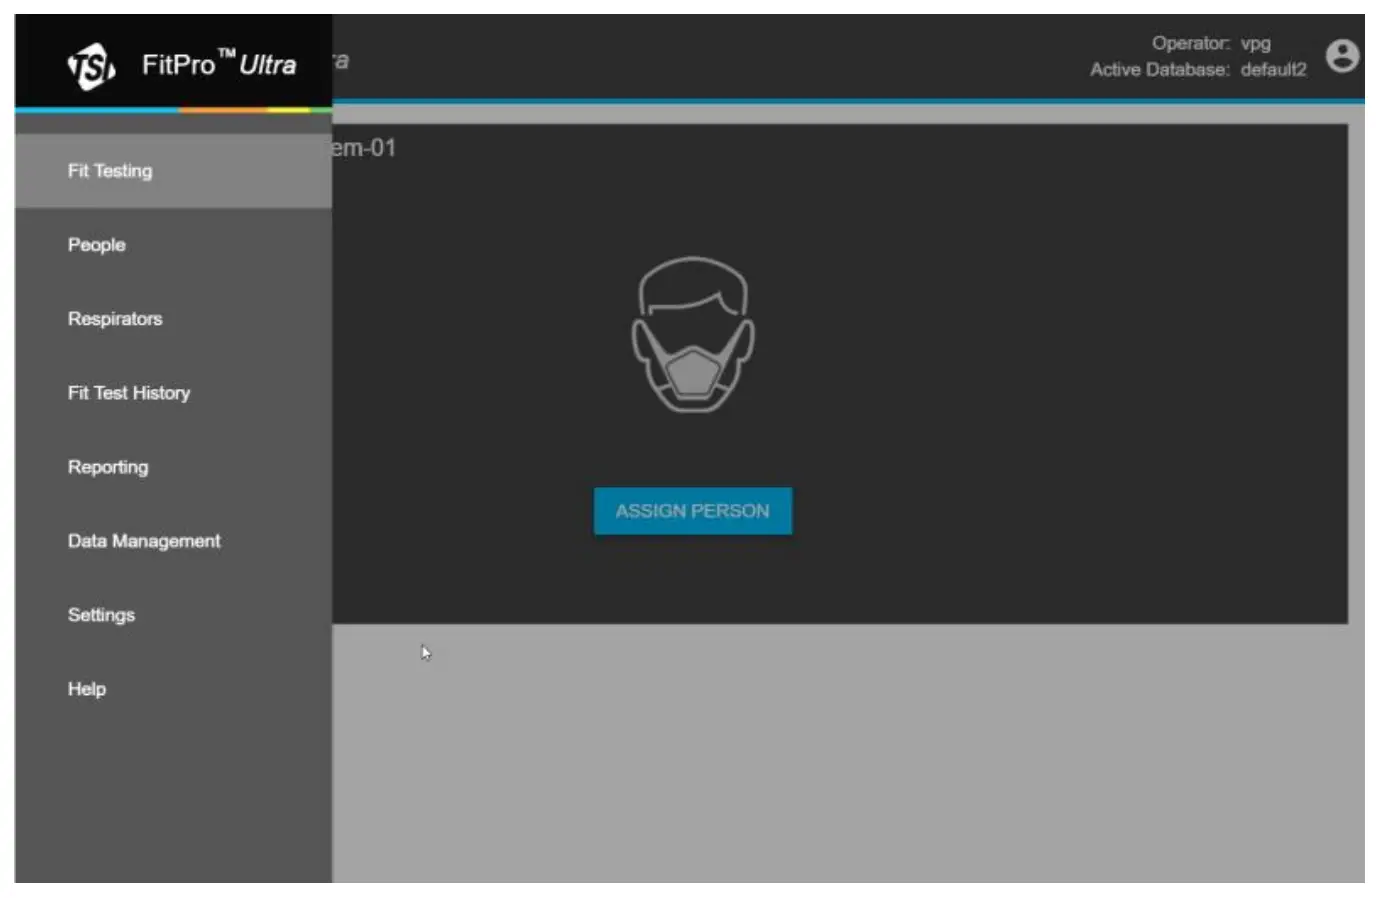Select the Fit Testing sidebar entry
Screen dimensions: 1376x898
click(109, 171)
